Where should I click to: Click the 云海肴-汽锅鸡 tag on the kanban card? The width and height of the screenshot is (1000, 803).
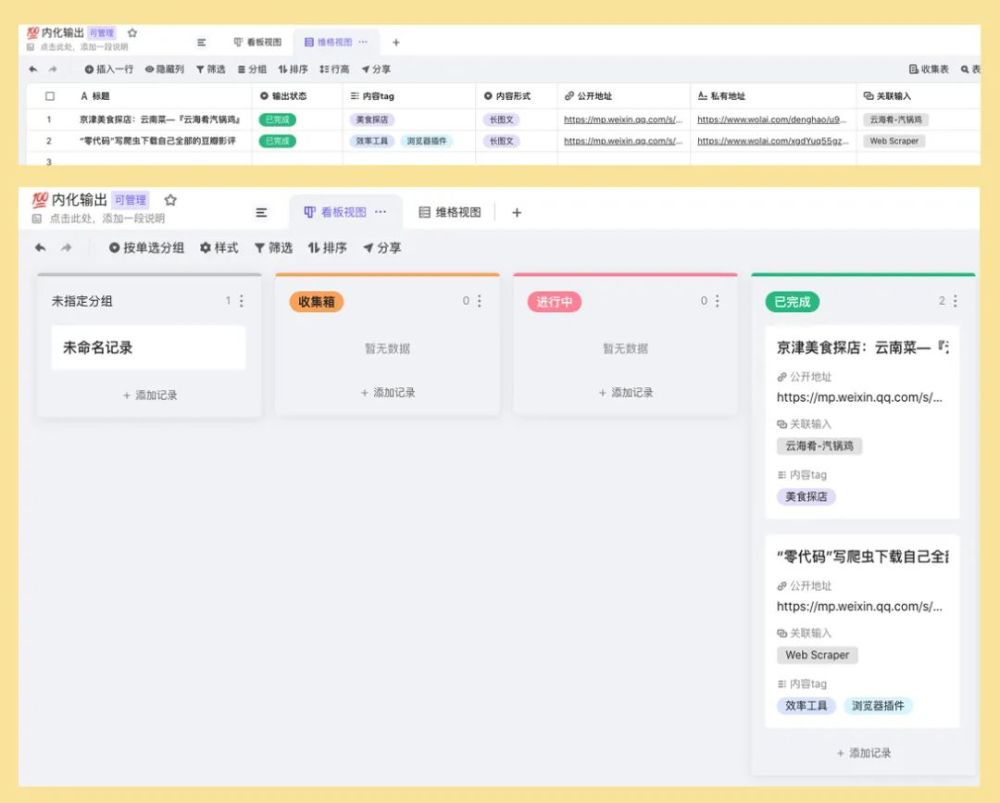[820, 446]
